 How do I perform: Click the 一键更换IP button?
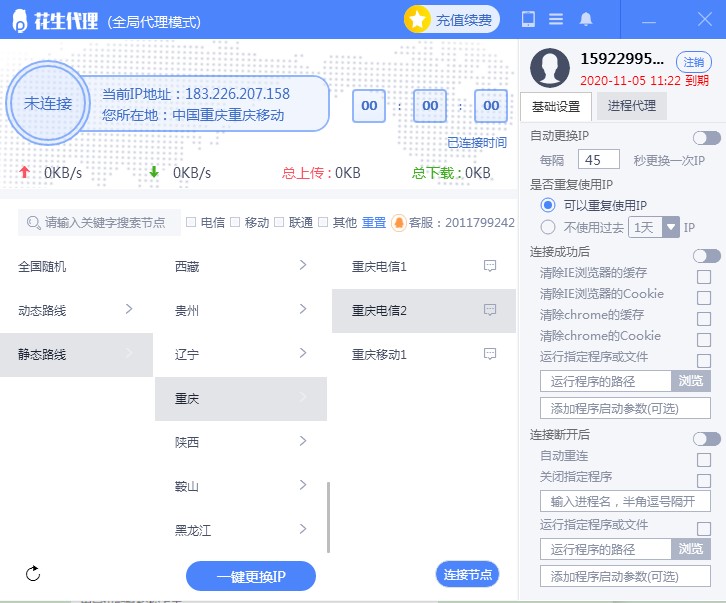point(251,576)
